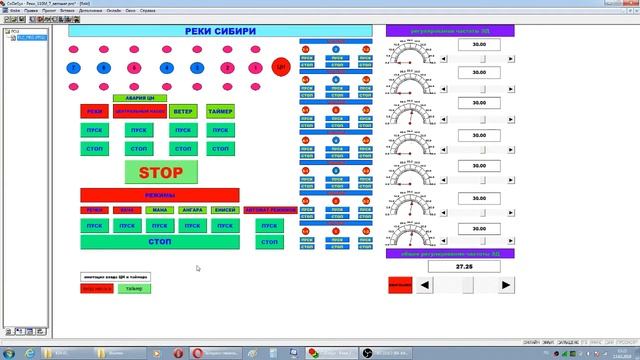Start the ЕНИСЕЙ mode with ПУСК
Viewport: 640px width, 360px height.
(x=225, y=226)
